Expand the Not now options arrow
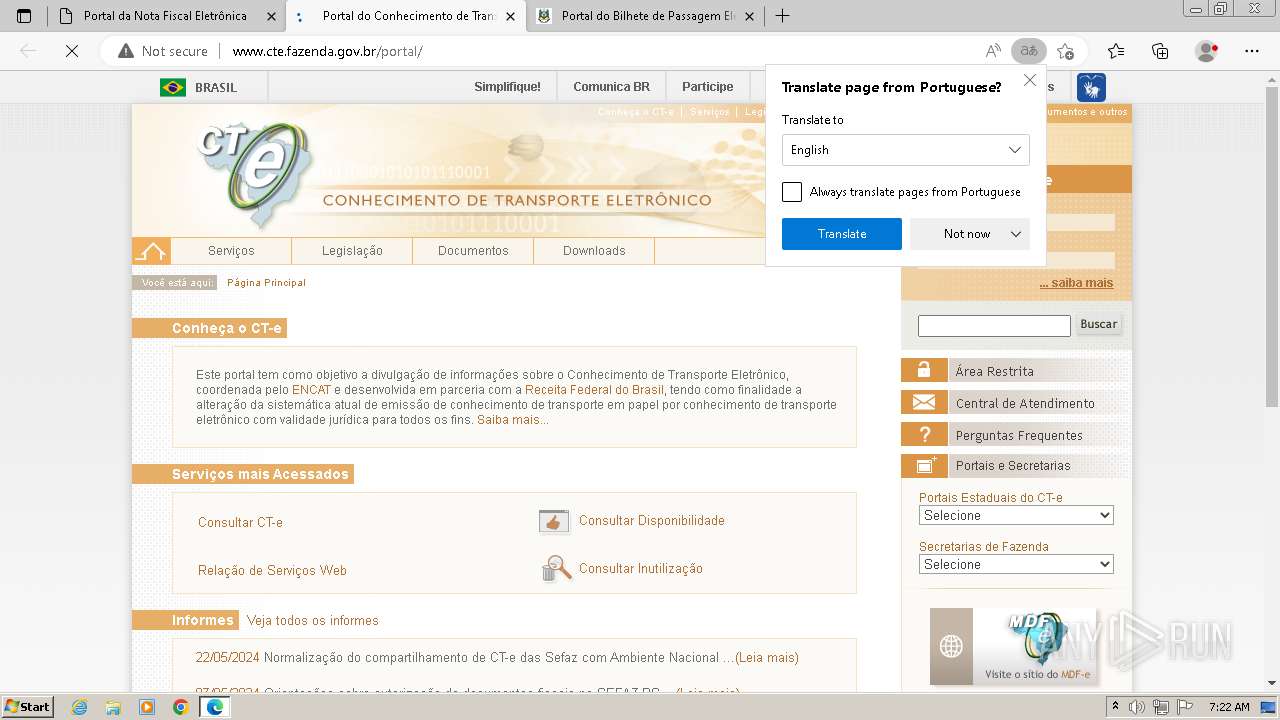 pyautogui.click(x=1016, y=234)
